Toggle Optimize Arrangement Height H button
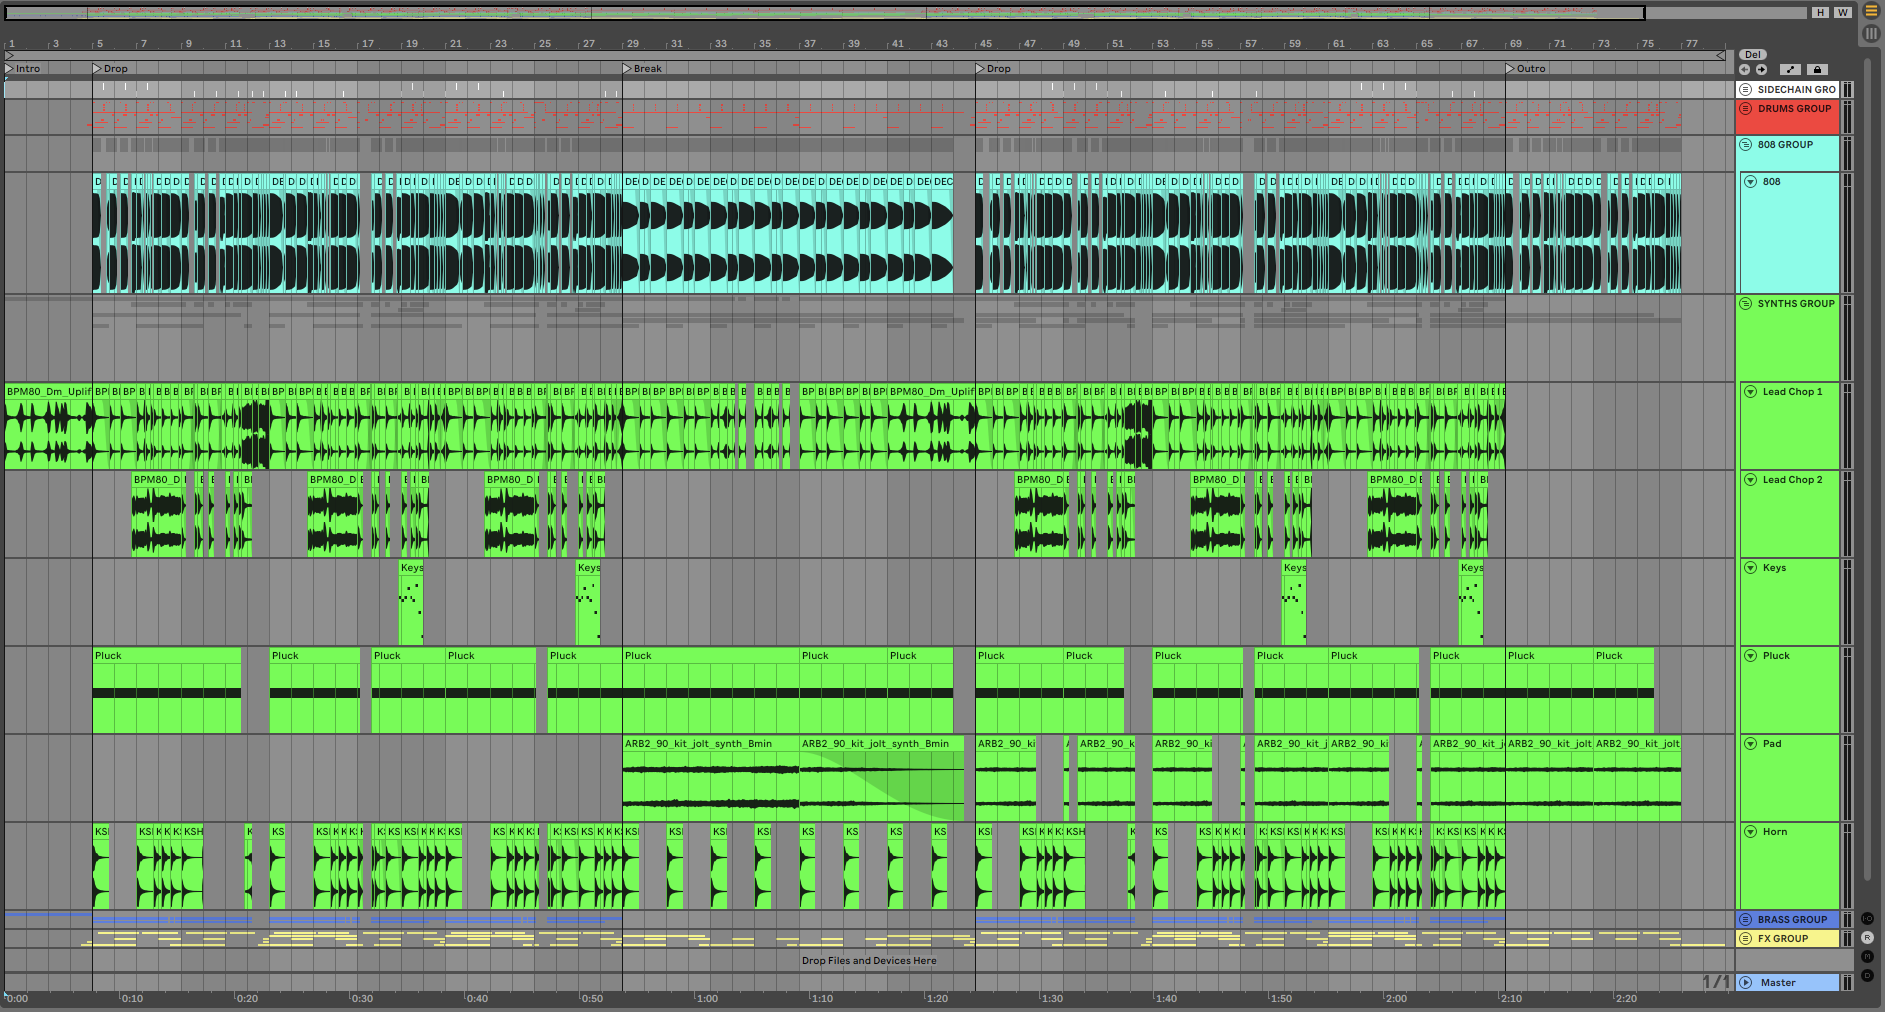Image resolution: width=1885 pixels, height=1012 pixels. pos(1820,13)
